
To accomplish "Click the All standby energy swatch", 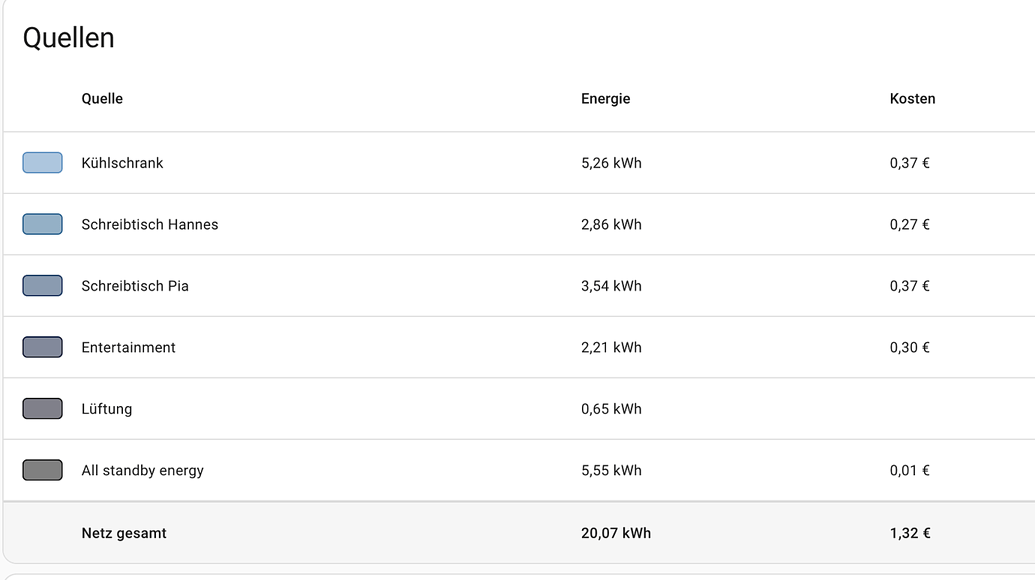I will coord(42,470).
